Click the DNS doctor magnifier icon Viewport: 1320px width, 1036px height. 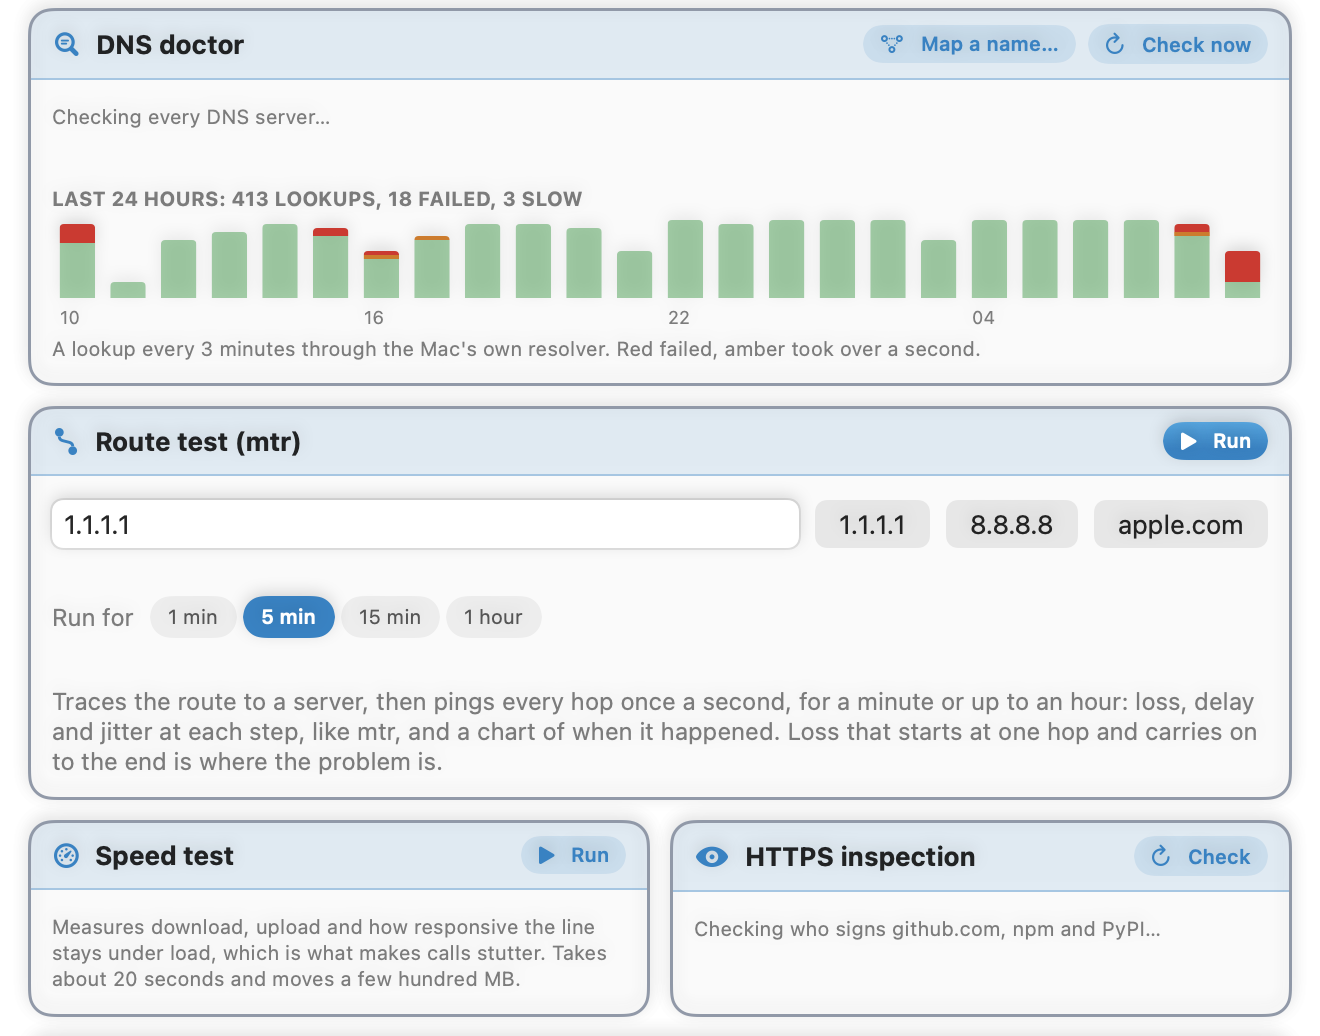pyautogui.click(x=66, y=44)
